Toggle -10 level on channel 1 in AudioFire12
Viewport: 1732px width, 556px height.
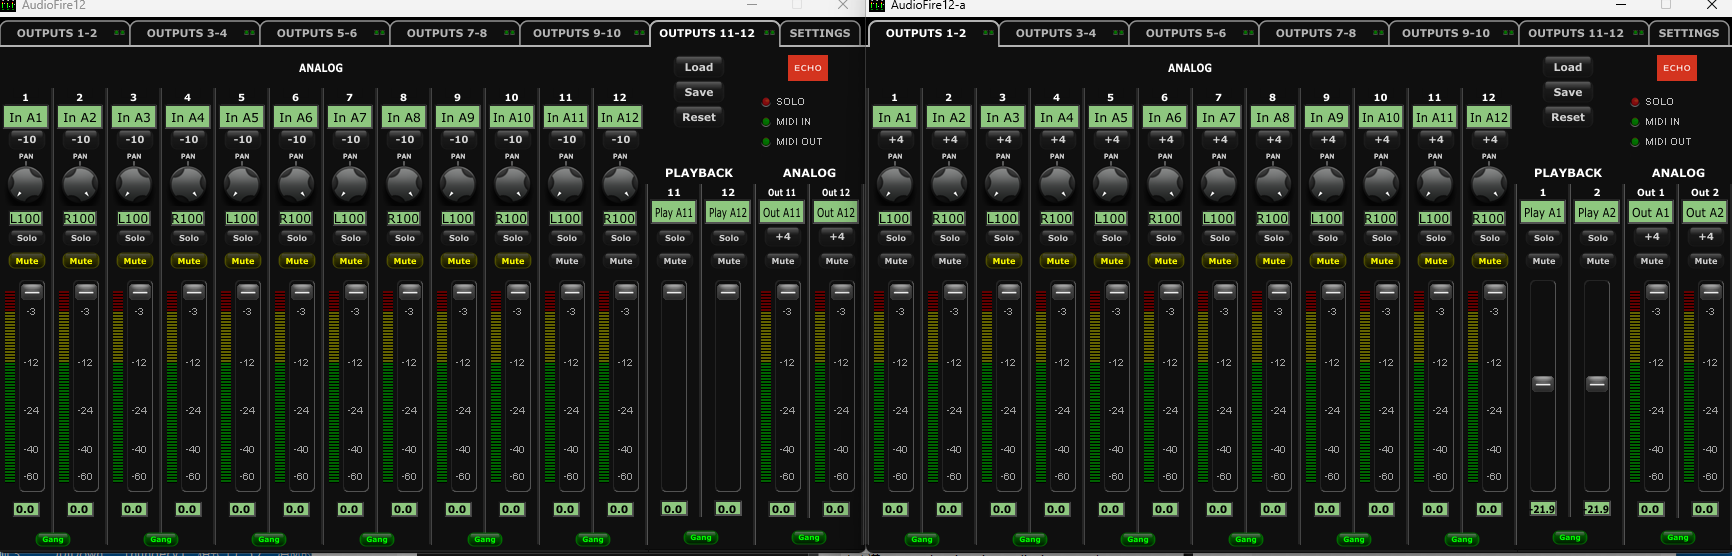pos(27,140)
